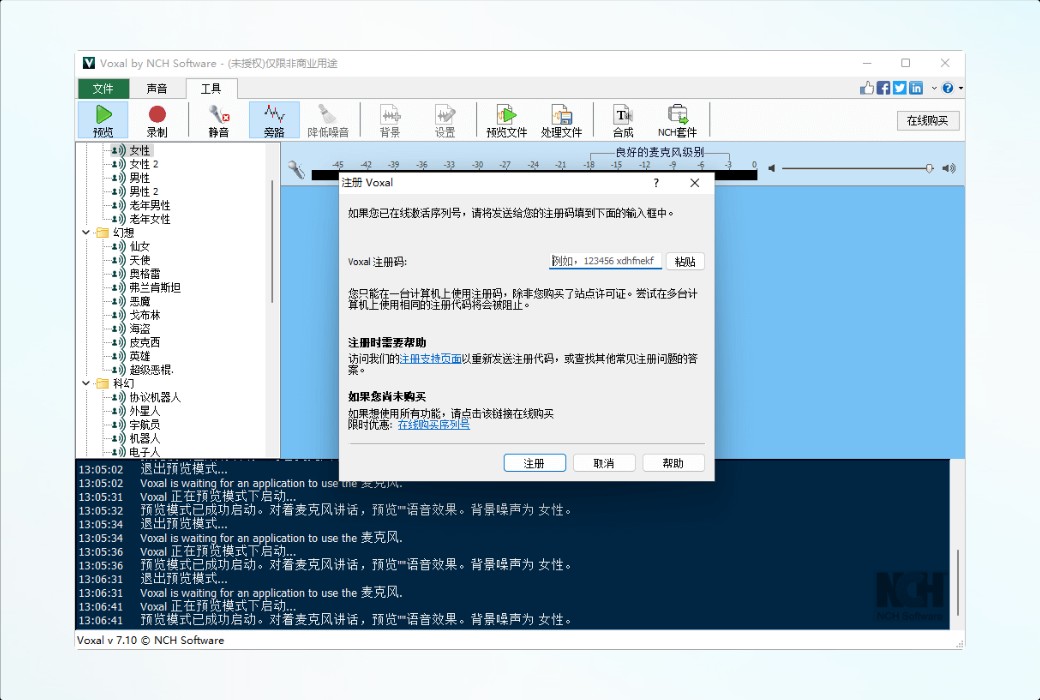
Task: Click the 注册 register button
Action: 535,463
